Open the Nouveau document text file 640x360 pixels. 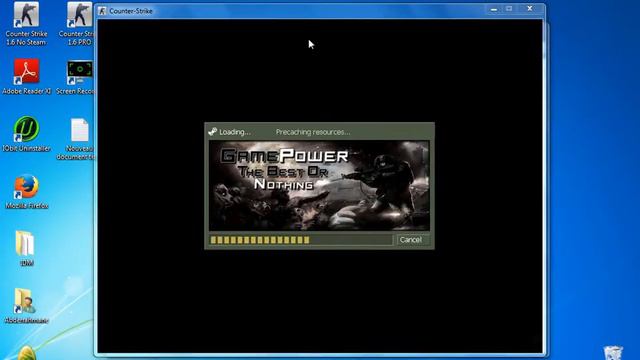point(79,139)
